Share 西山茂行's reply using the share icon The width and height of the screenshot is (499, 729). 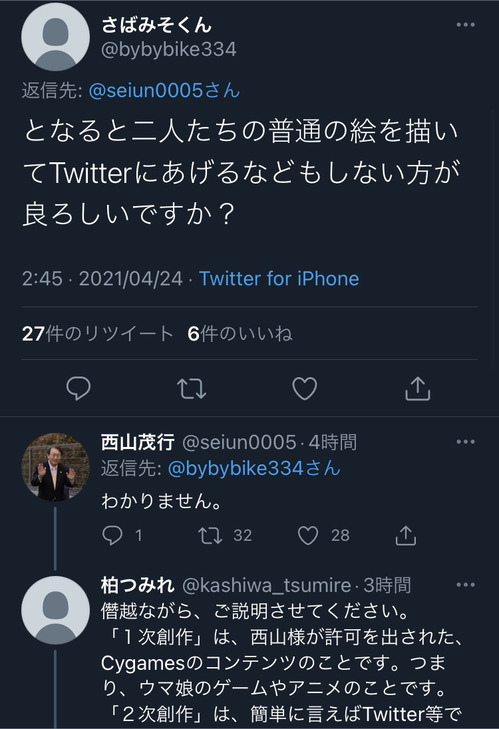[x=406, y=535]
